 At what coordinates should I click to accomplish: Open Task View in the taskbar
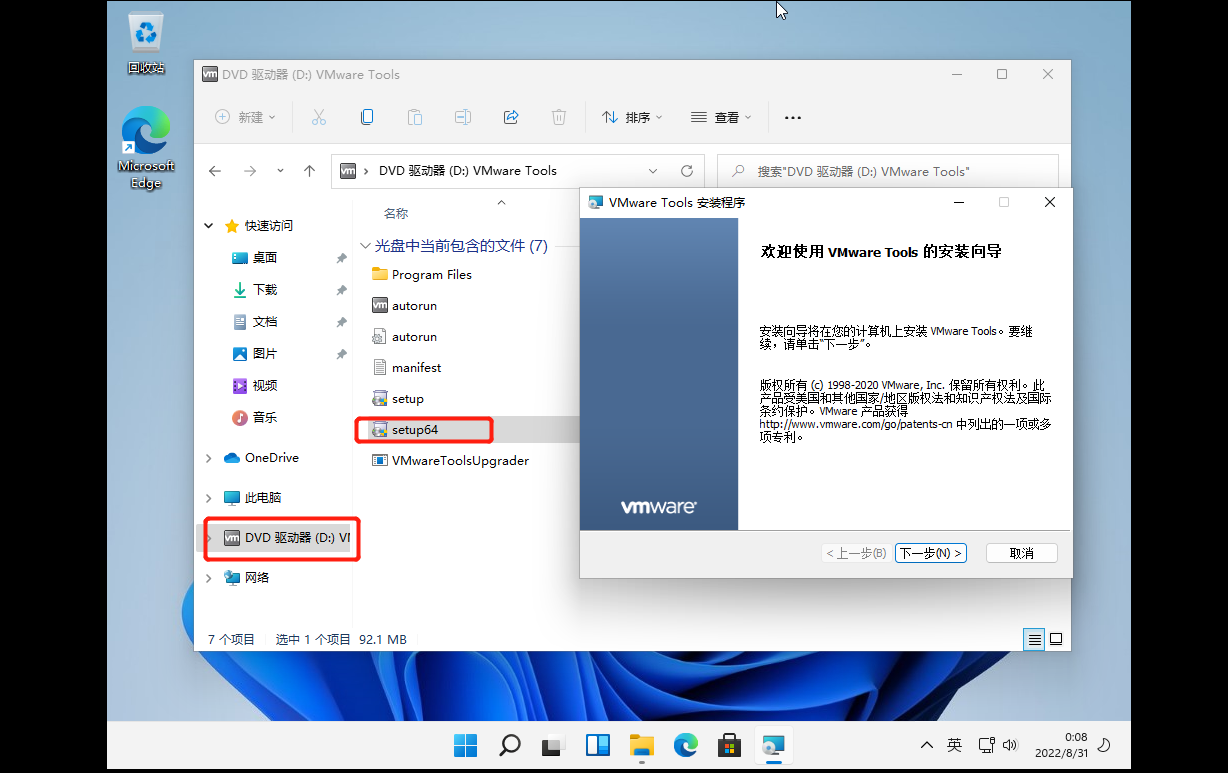553,745
